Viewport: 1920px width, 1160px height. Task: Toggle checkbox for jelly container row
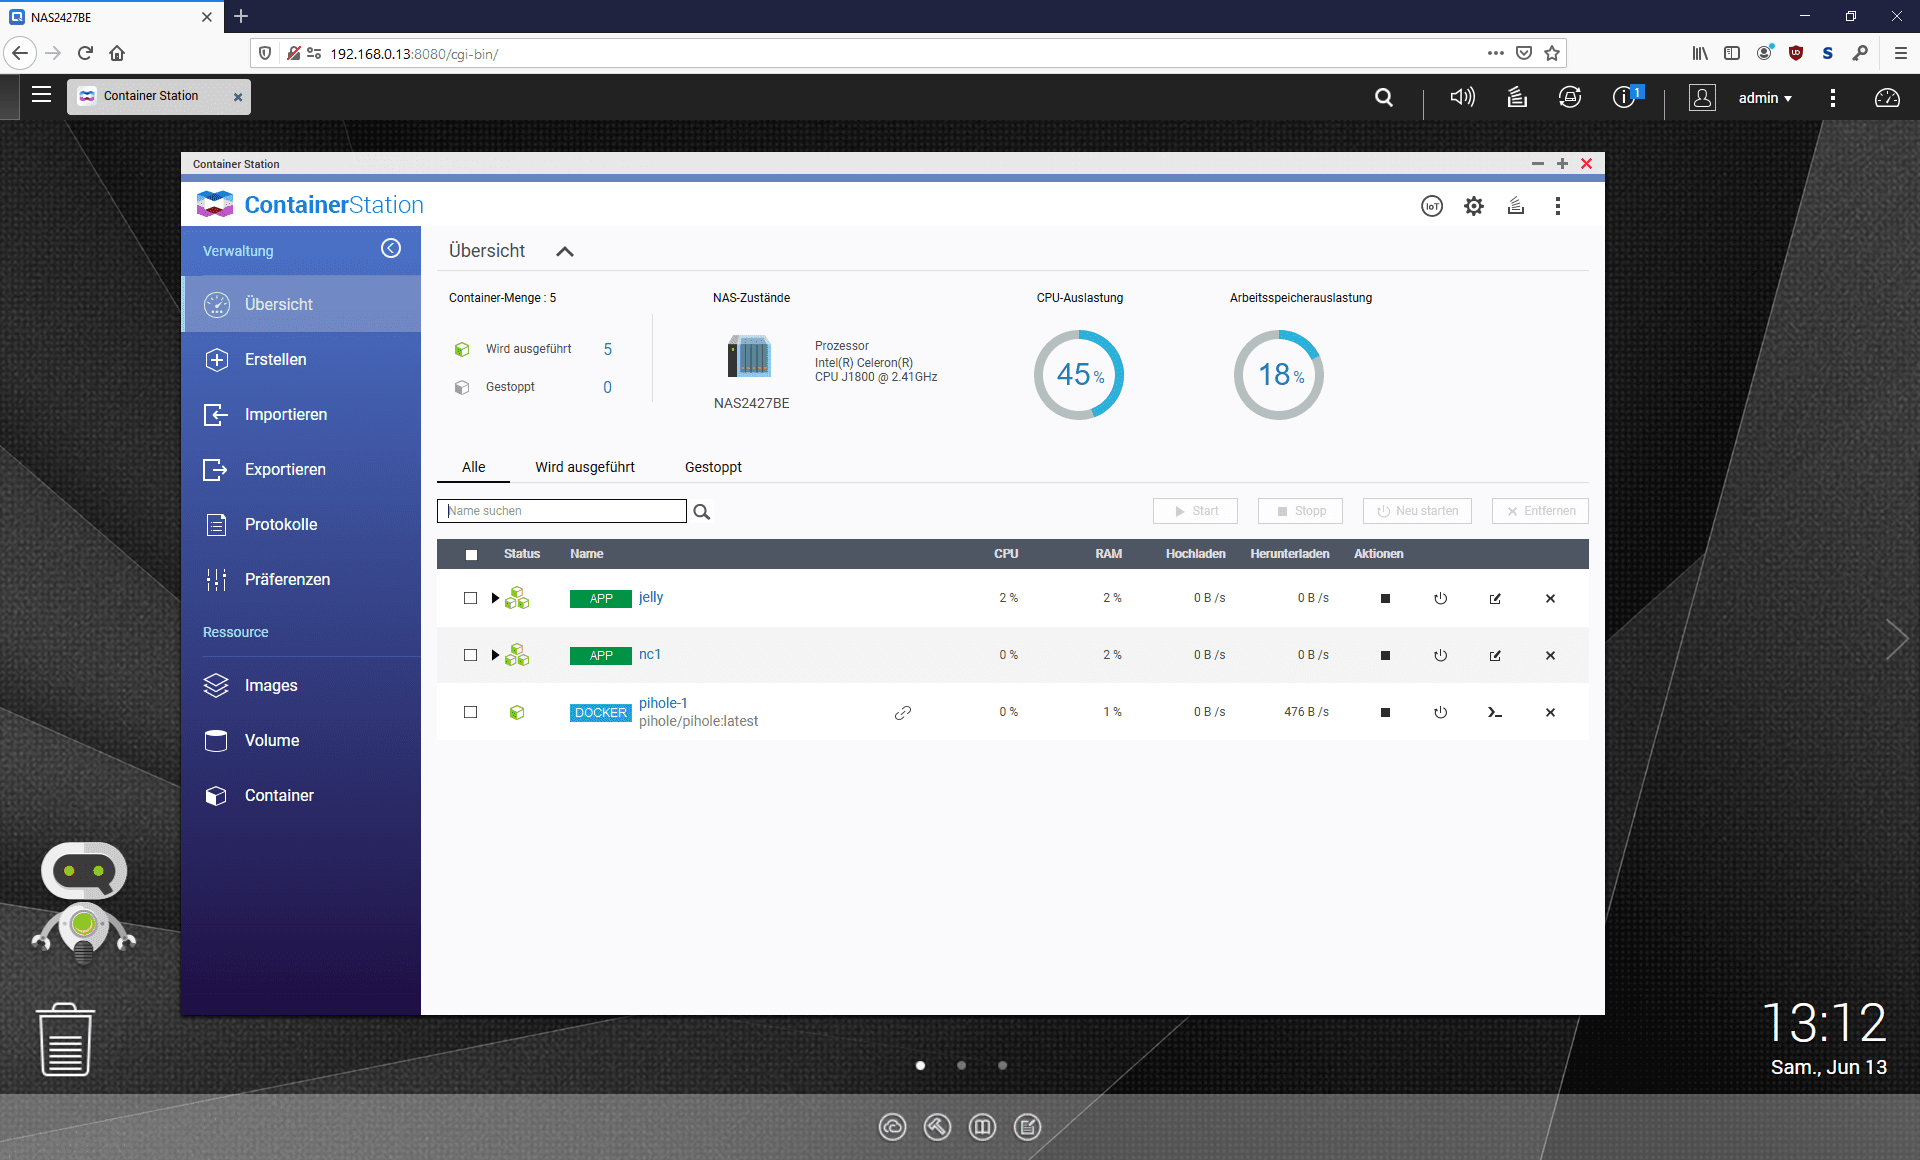468,596
